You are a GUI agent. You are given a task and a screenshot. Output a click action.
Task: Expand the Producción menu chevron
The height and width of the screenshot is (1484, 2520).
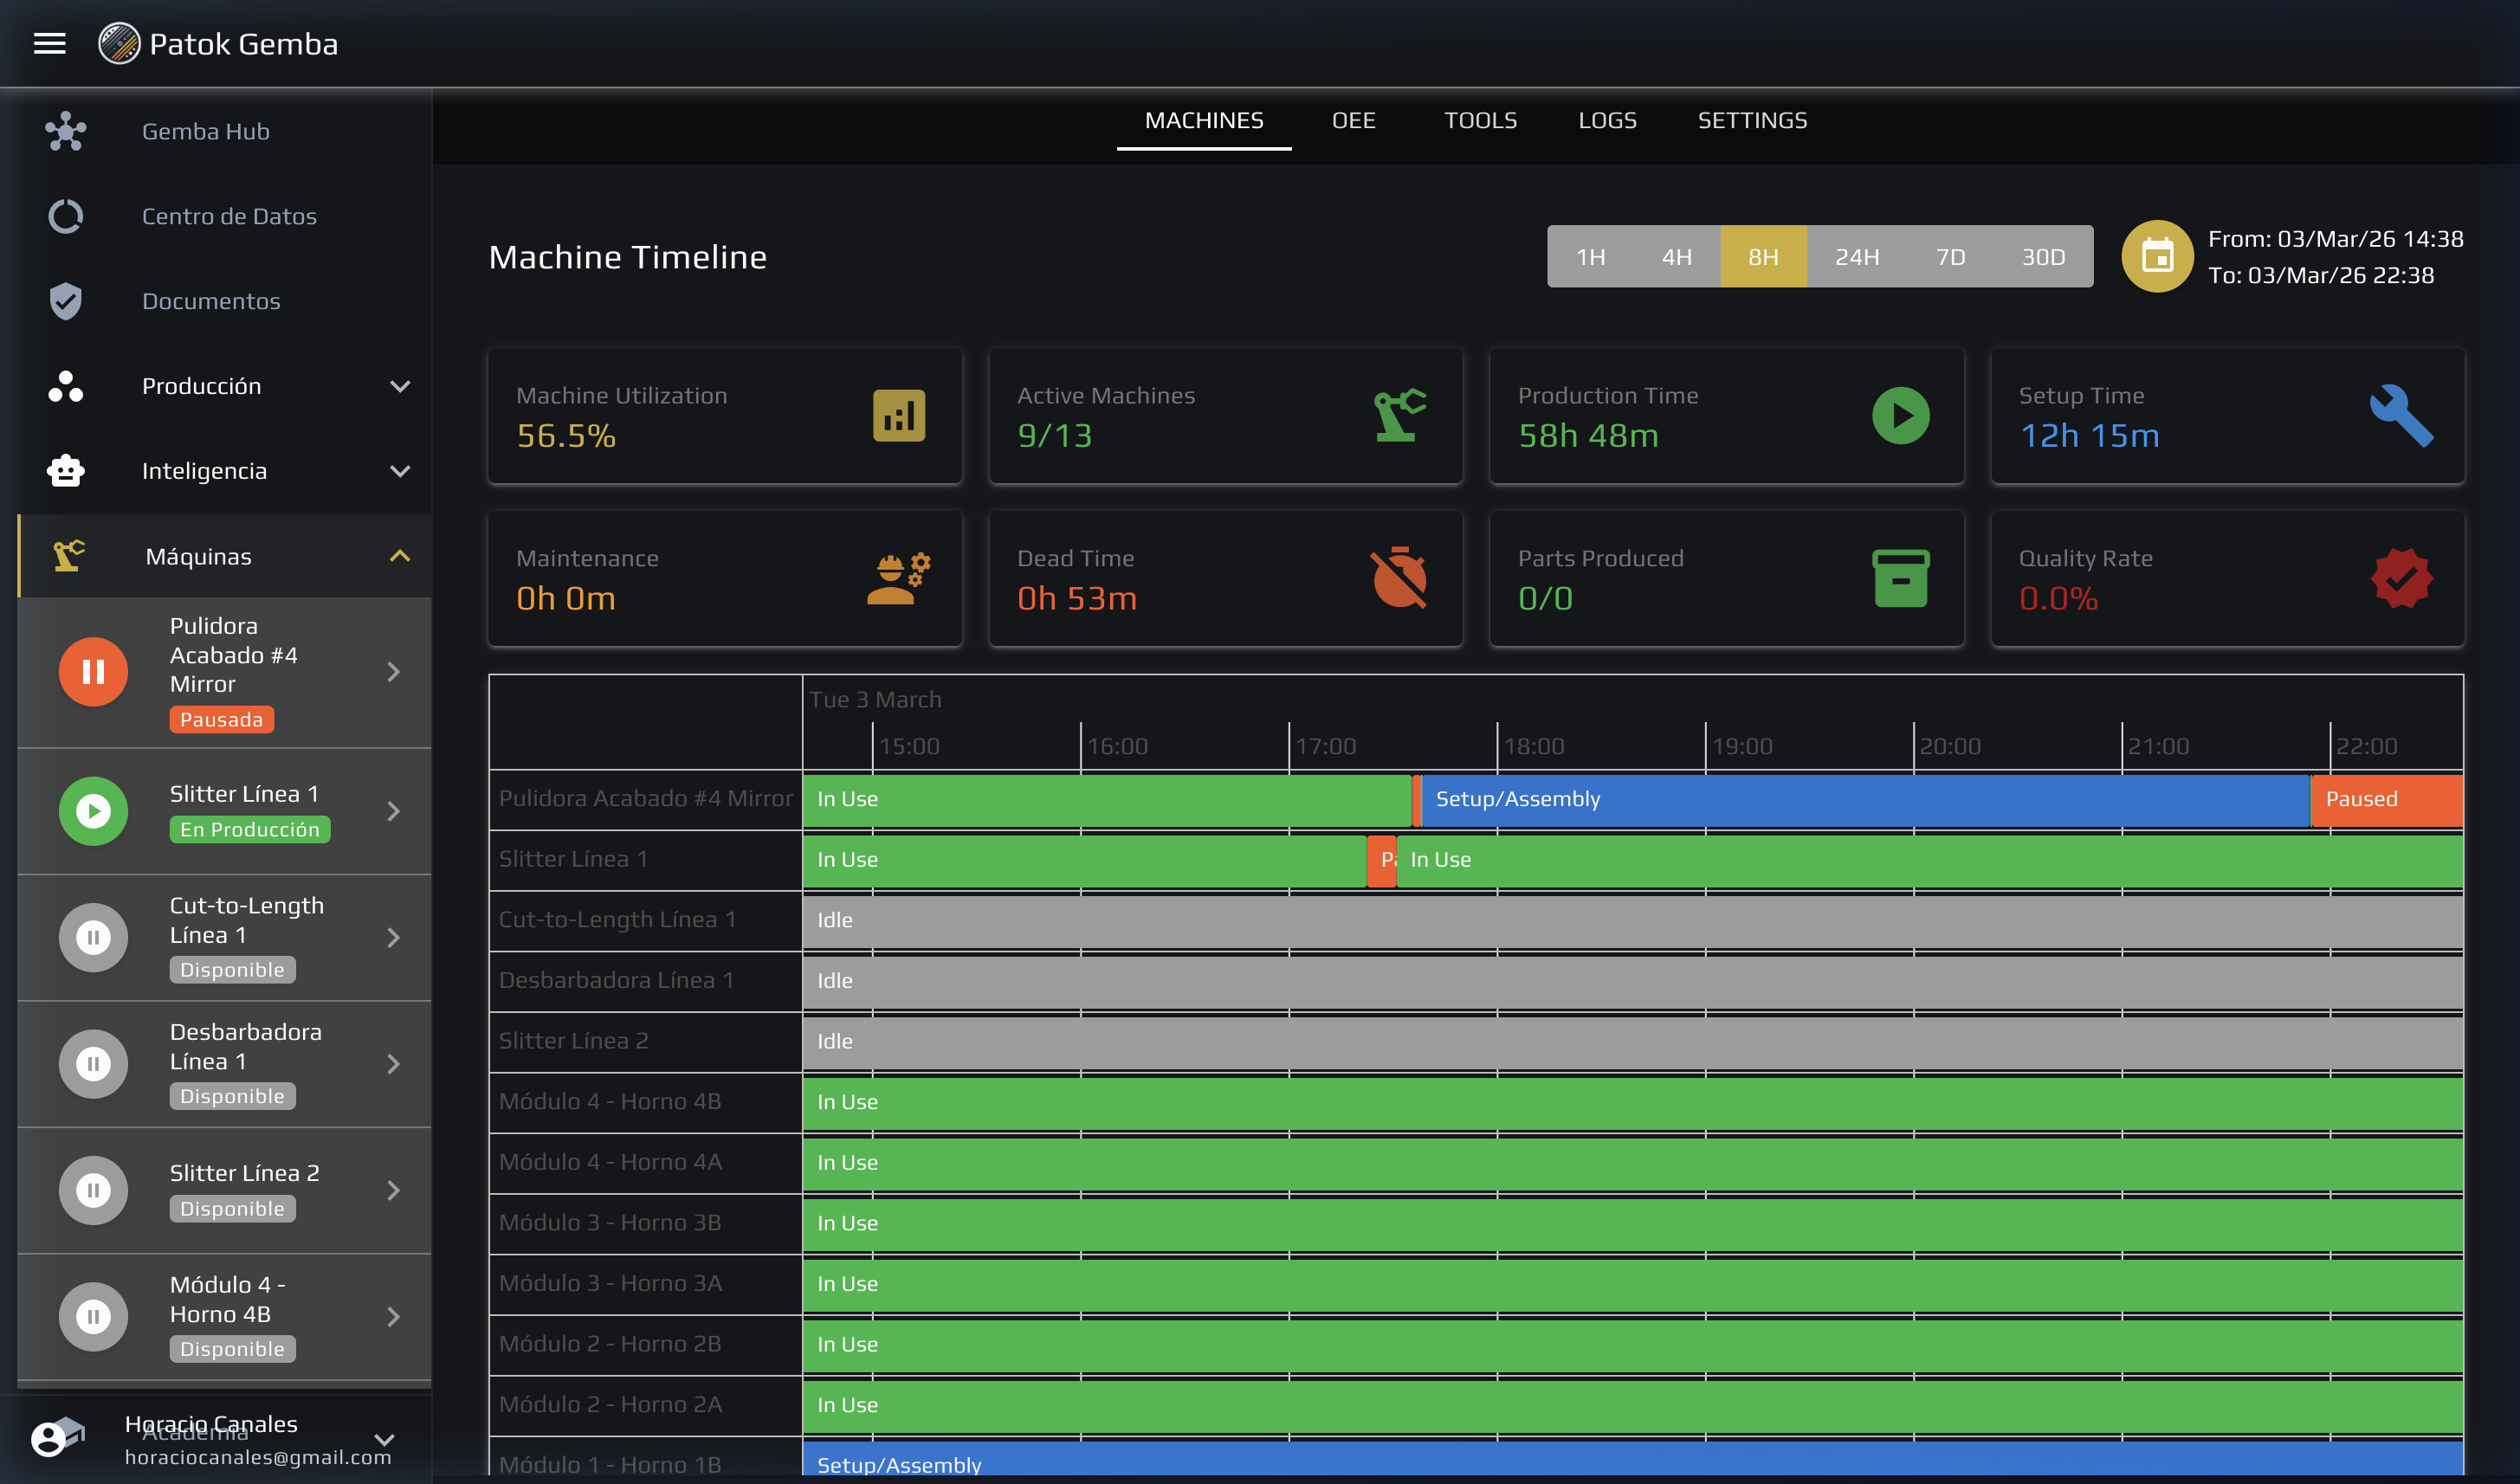pyautogui.click(x=400, y=386)
